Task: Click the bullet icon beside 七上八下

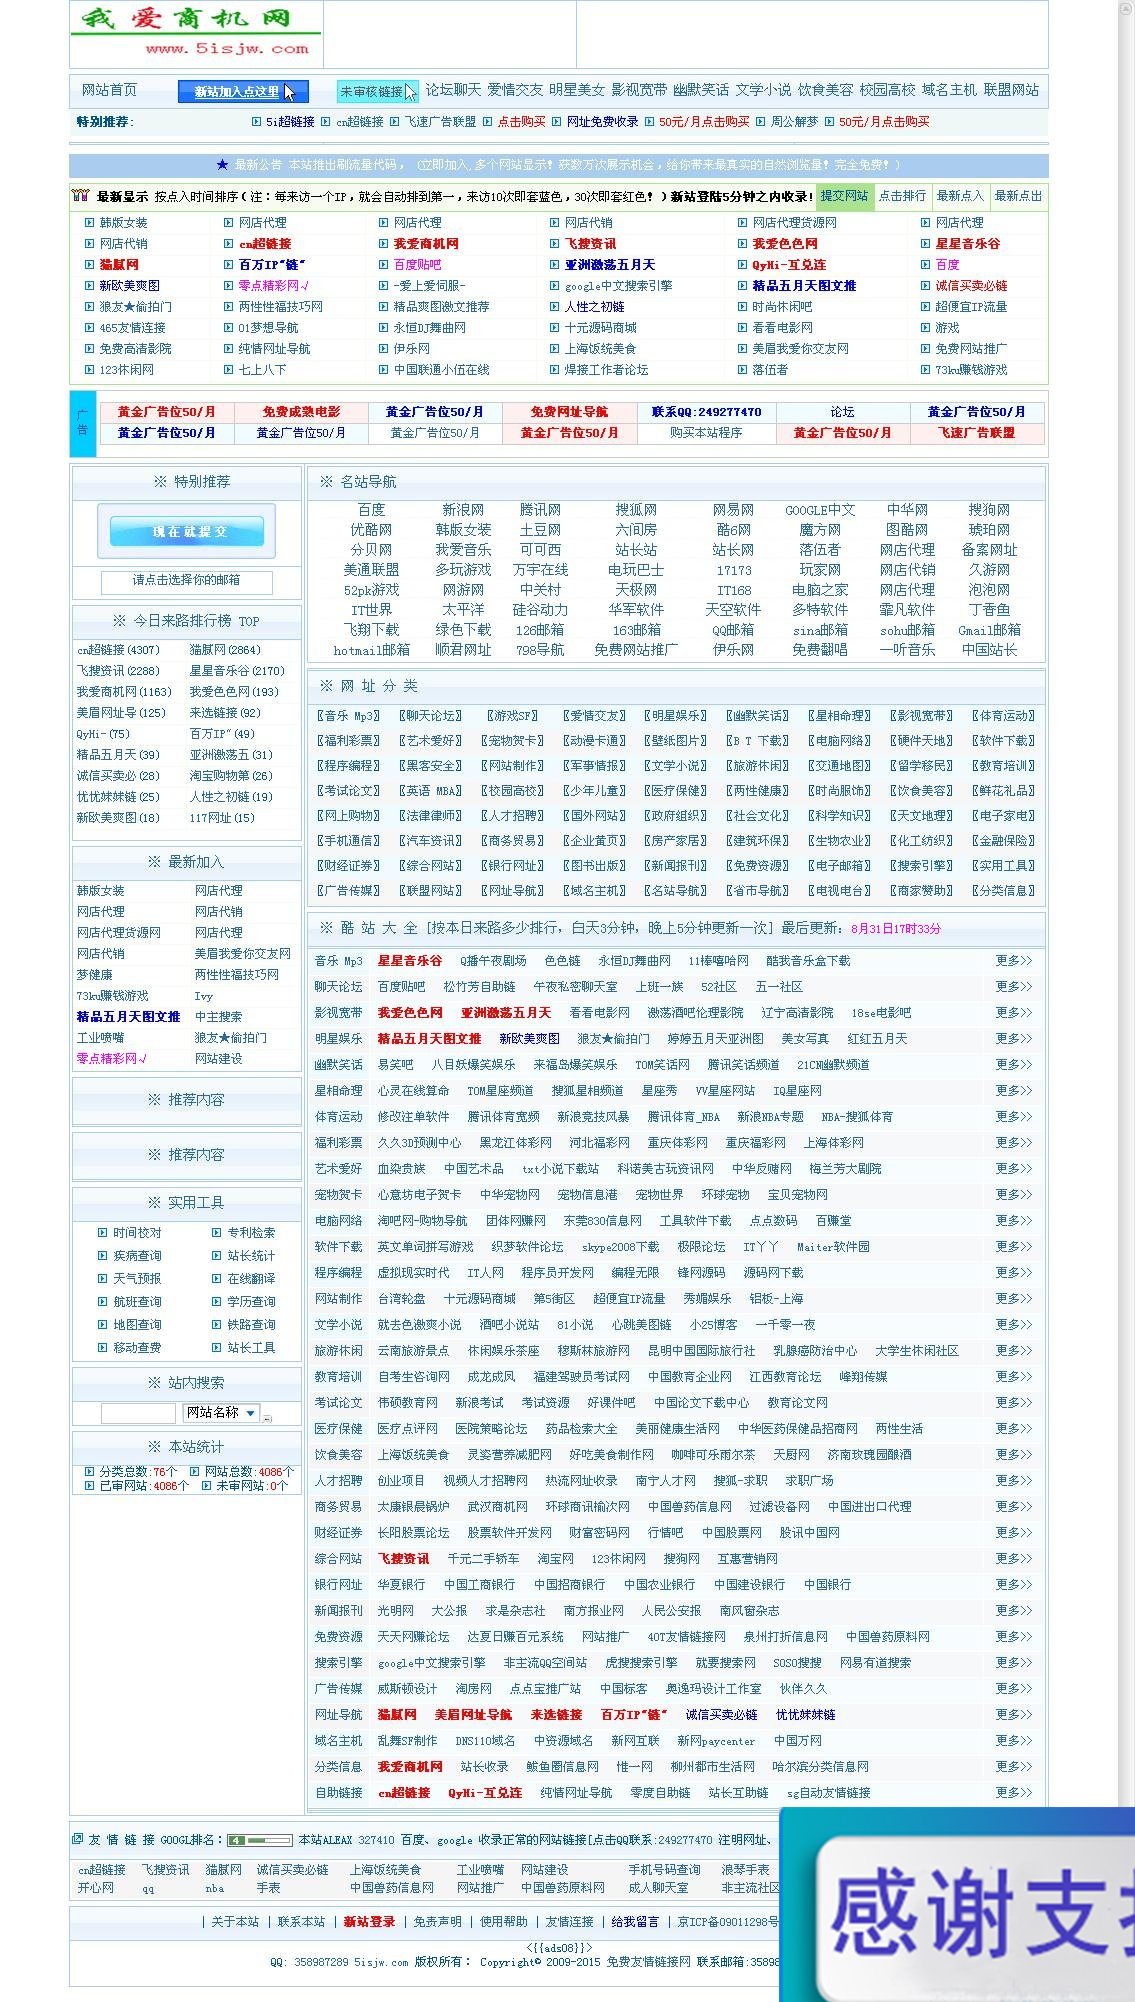Action: pos(229,370)
